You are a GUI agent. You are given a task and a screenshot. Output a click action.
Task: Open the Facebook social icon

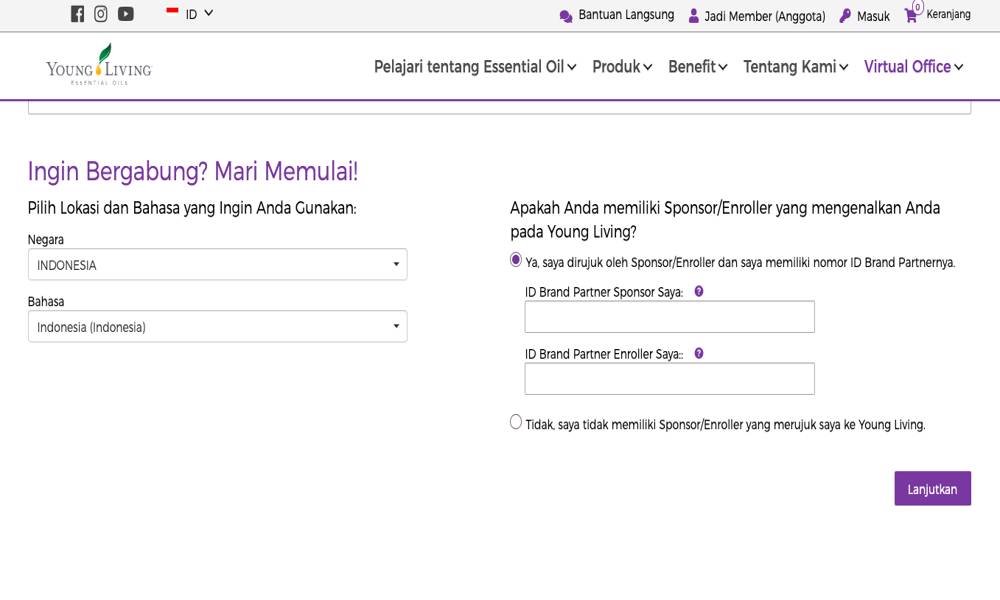tap(77, 13)
